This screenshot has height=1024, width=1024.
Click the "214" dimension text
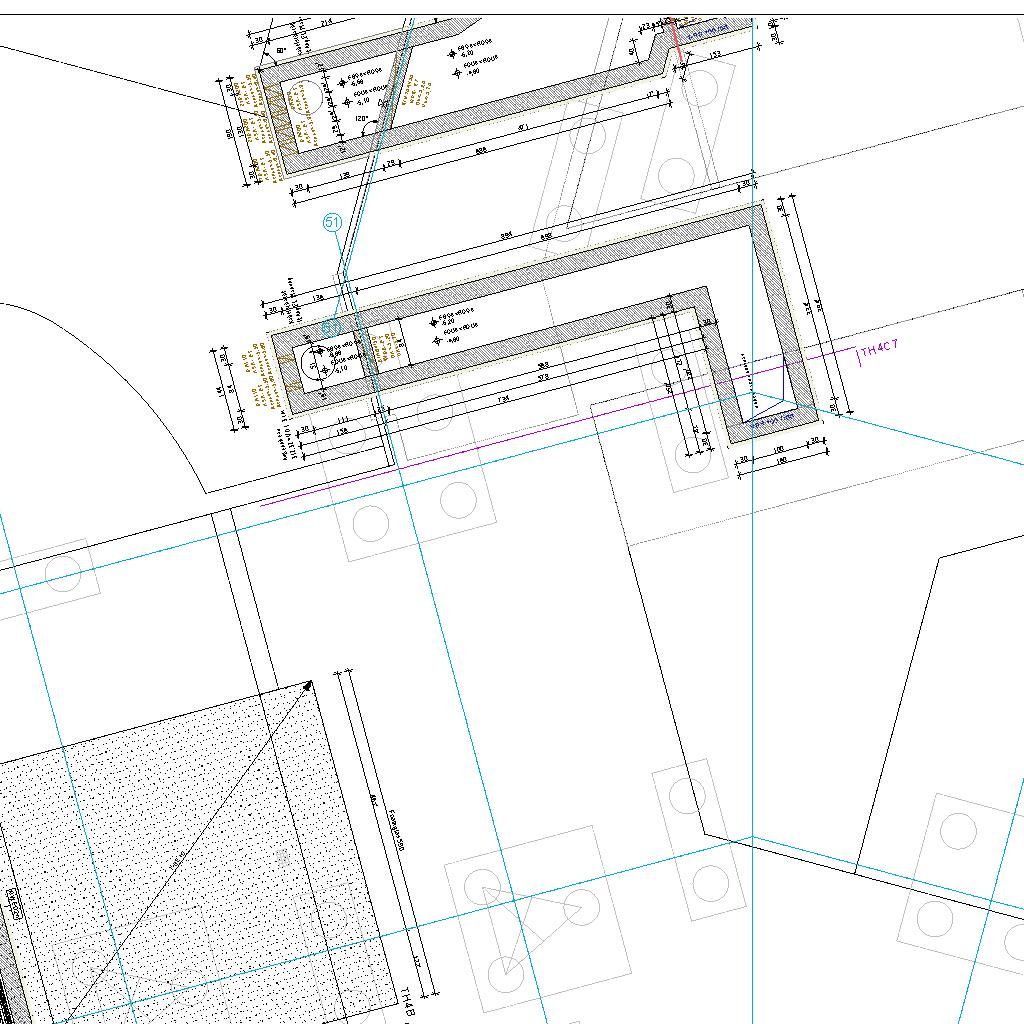tap(327, 22)
